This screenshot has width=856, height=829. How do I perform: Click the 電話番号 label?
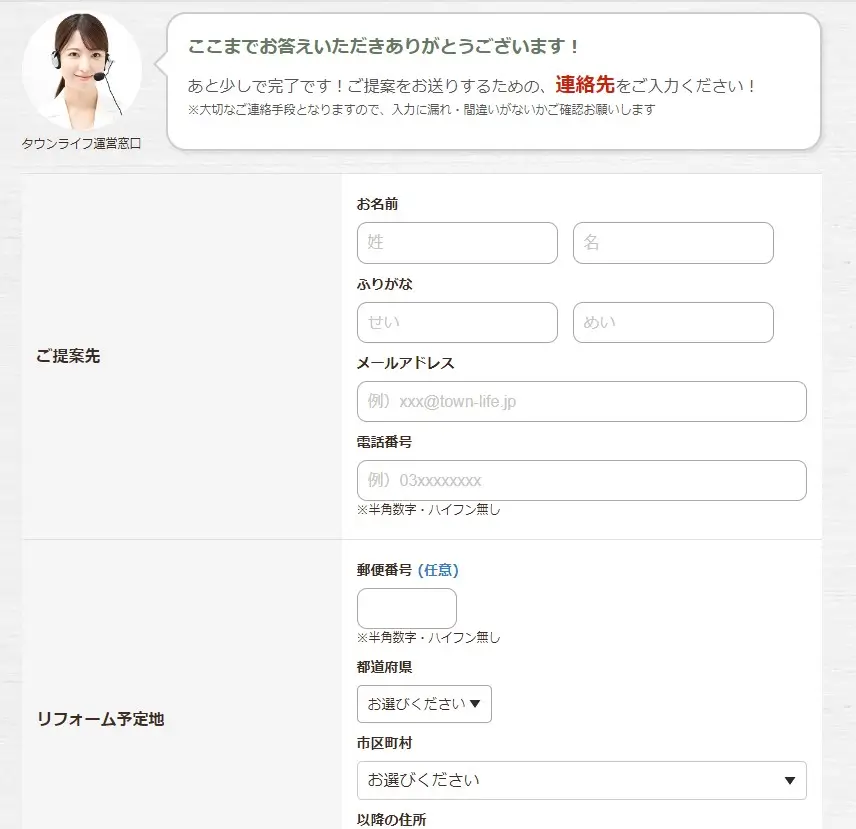384,442
